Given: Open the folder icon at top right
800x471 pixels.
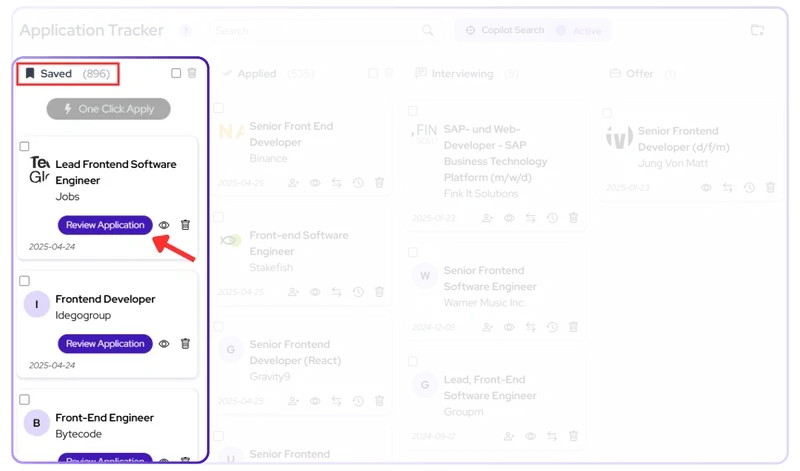Looking at the screenshot, I should [x=758, y=30].
